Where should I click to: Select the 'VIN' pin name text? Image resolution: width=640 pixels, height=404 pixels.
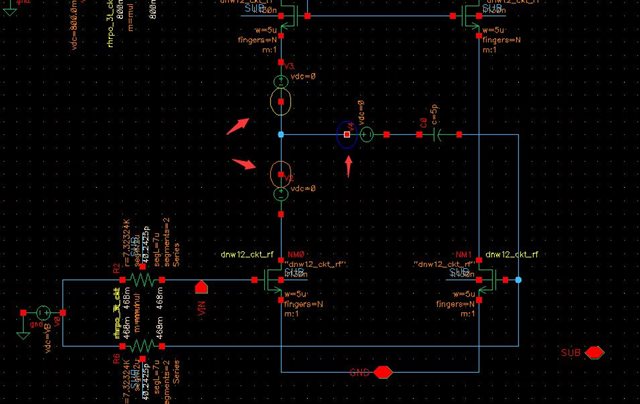pos(201,308)
